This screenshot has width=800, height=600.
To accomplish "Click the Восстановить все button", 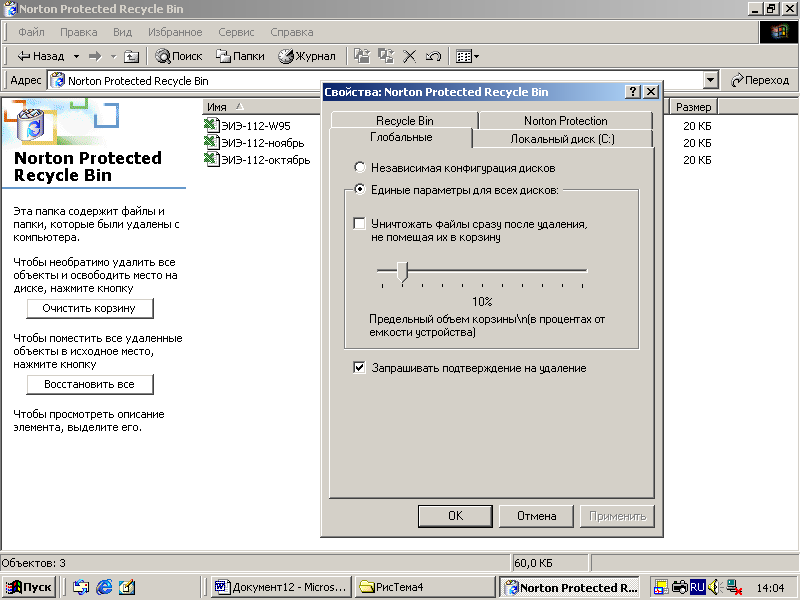I will (89, 384).
